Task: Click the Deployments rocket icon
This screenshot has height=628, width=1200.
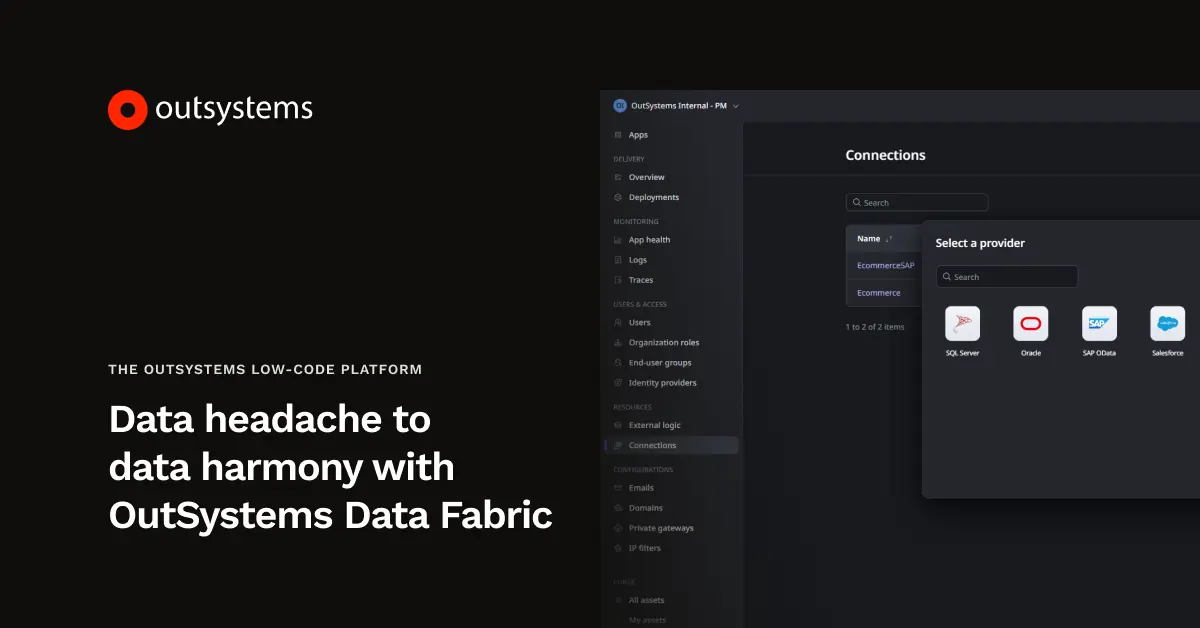Action: point(618,197)
